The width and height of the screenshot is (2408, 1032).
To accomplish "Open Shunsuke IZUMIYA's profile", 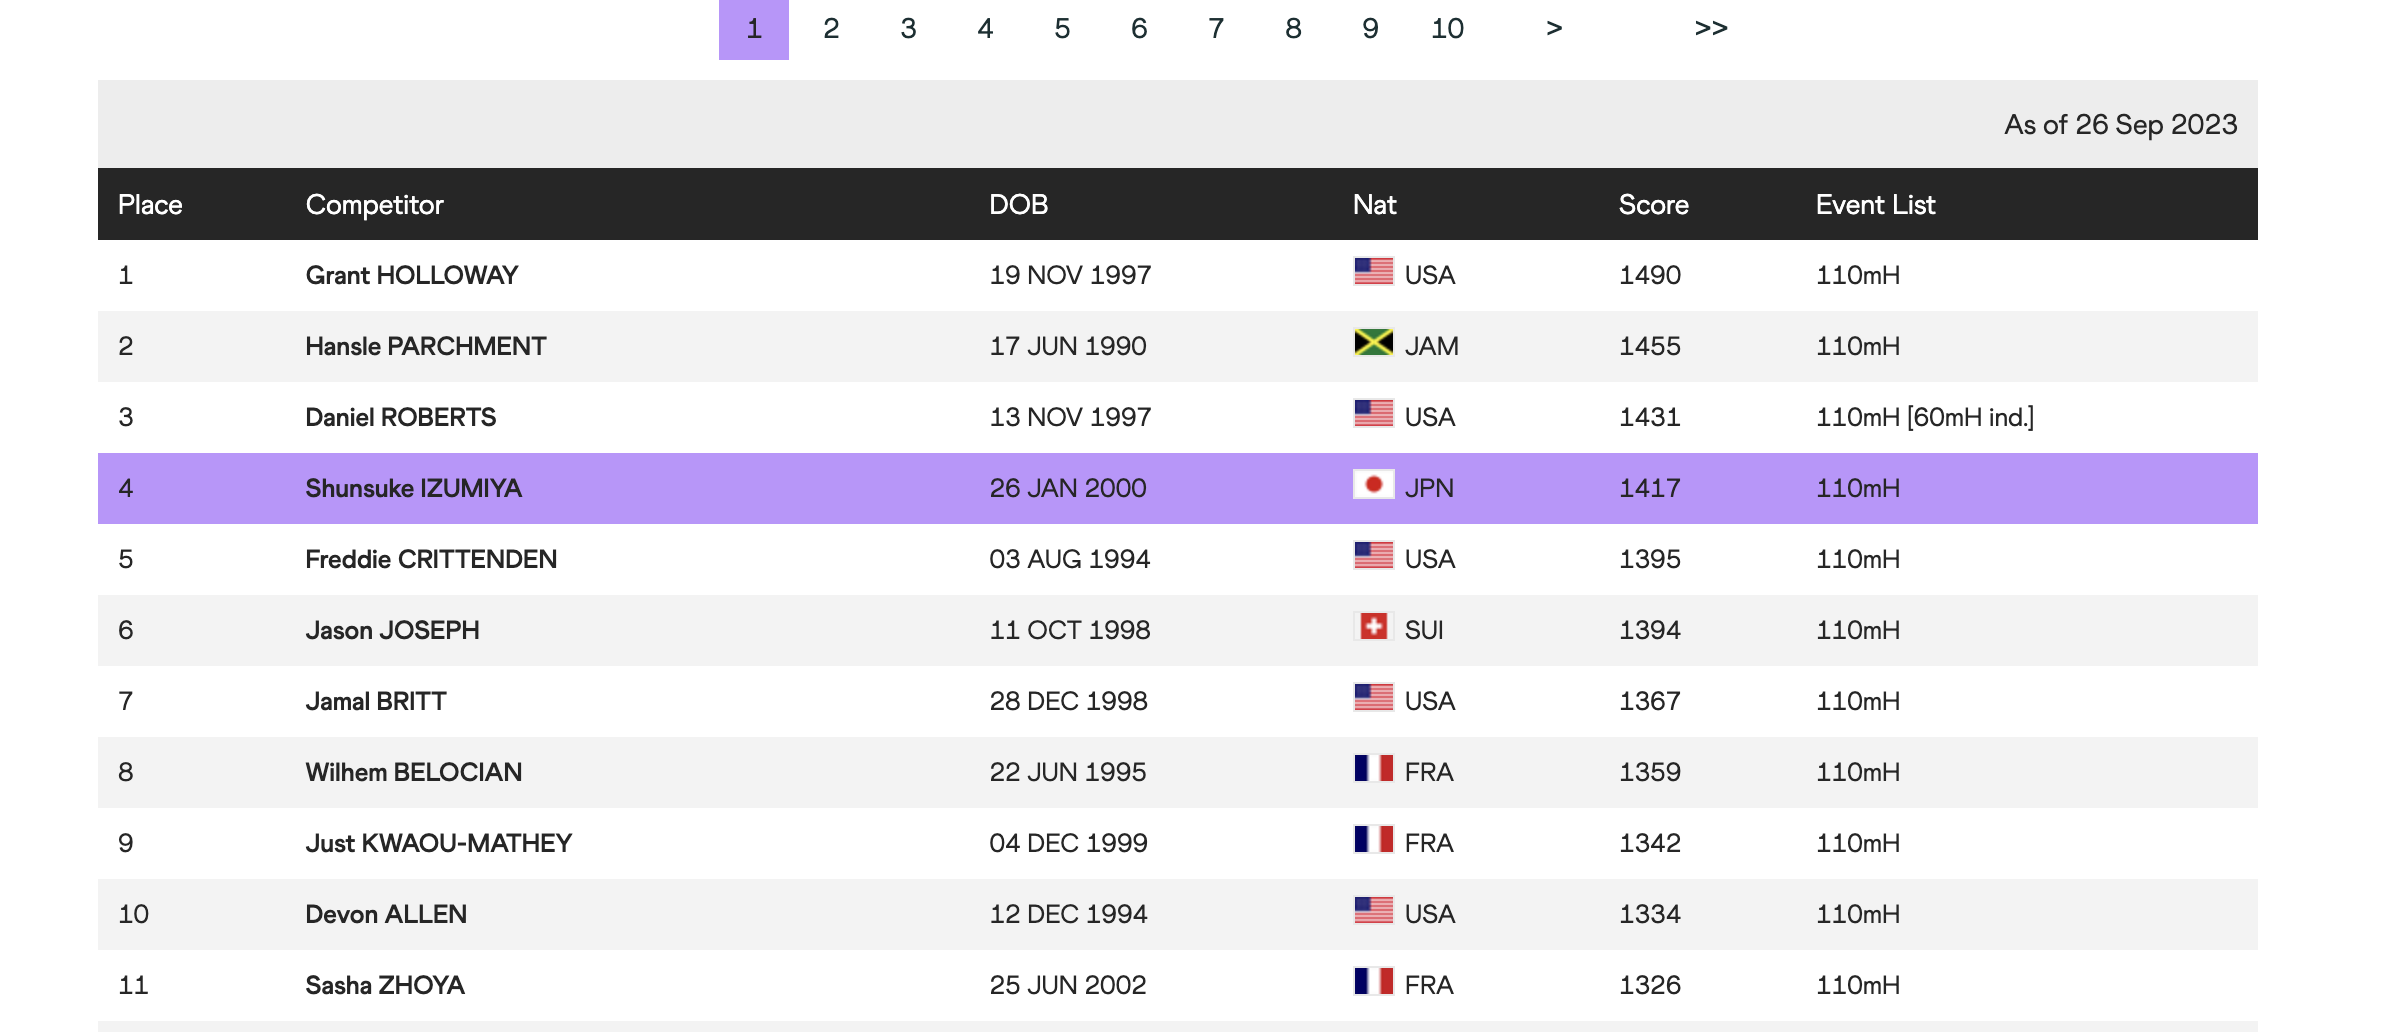I will 414,488.
